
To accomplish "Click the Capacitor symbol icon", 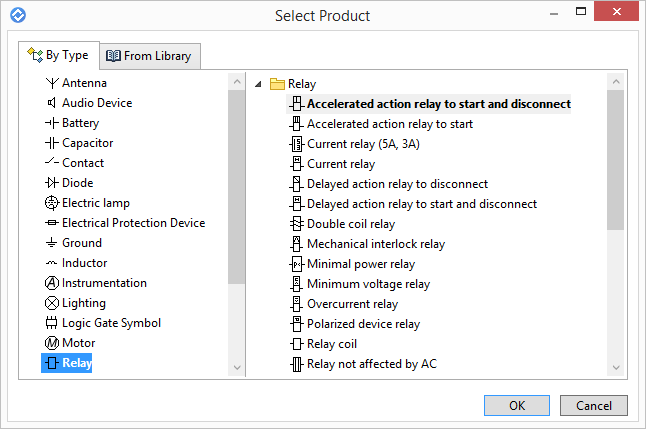I will point(52,143).
